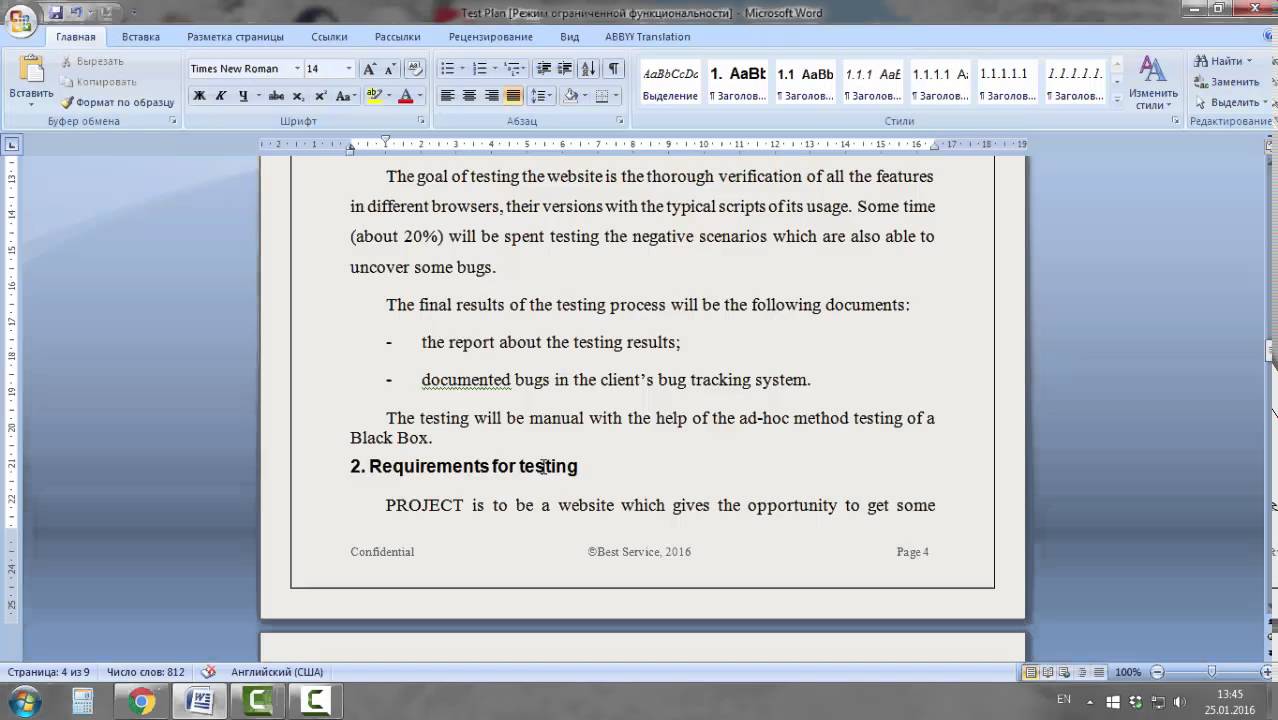
Task: Open Windows Start menu
Action: click(x=24, y=701)
